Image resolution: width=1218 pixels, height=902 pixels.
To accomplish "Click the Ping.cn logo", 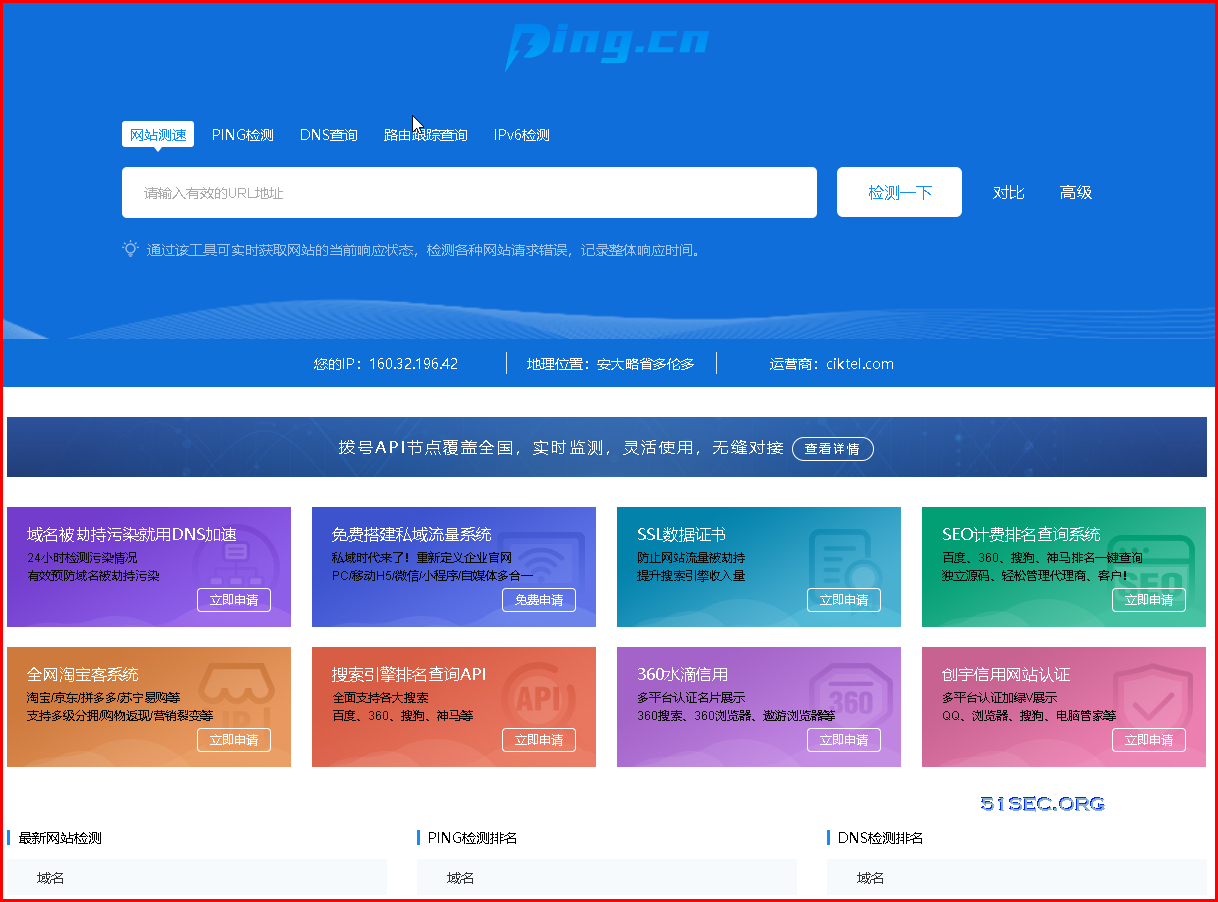I will pos(607,45).
